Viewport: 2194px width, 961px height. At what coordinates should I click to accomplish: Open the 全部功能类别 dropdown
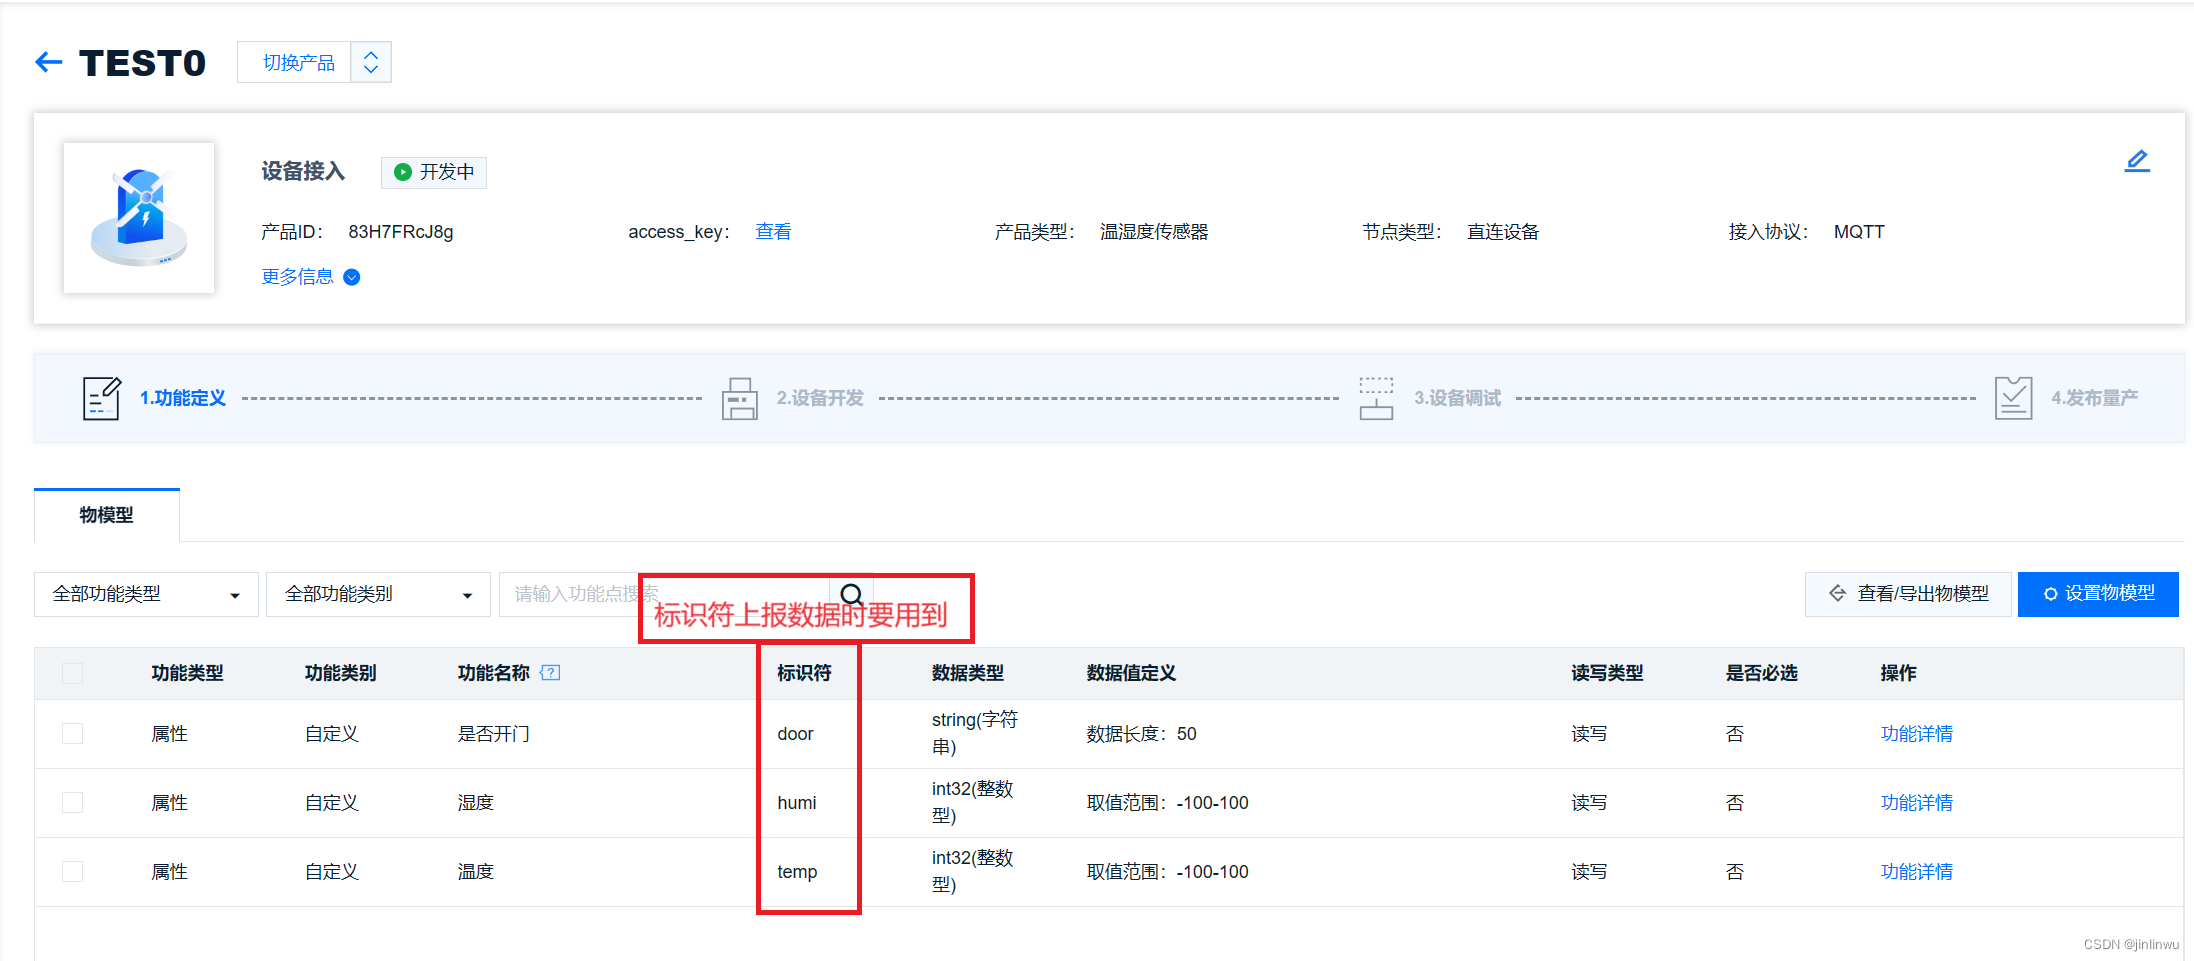point(377,593)
